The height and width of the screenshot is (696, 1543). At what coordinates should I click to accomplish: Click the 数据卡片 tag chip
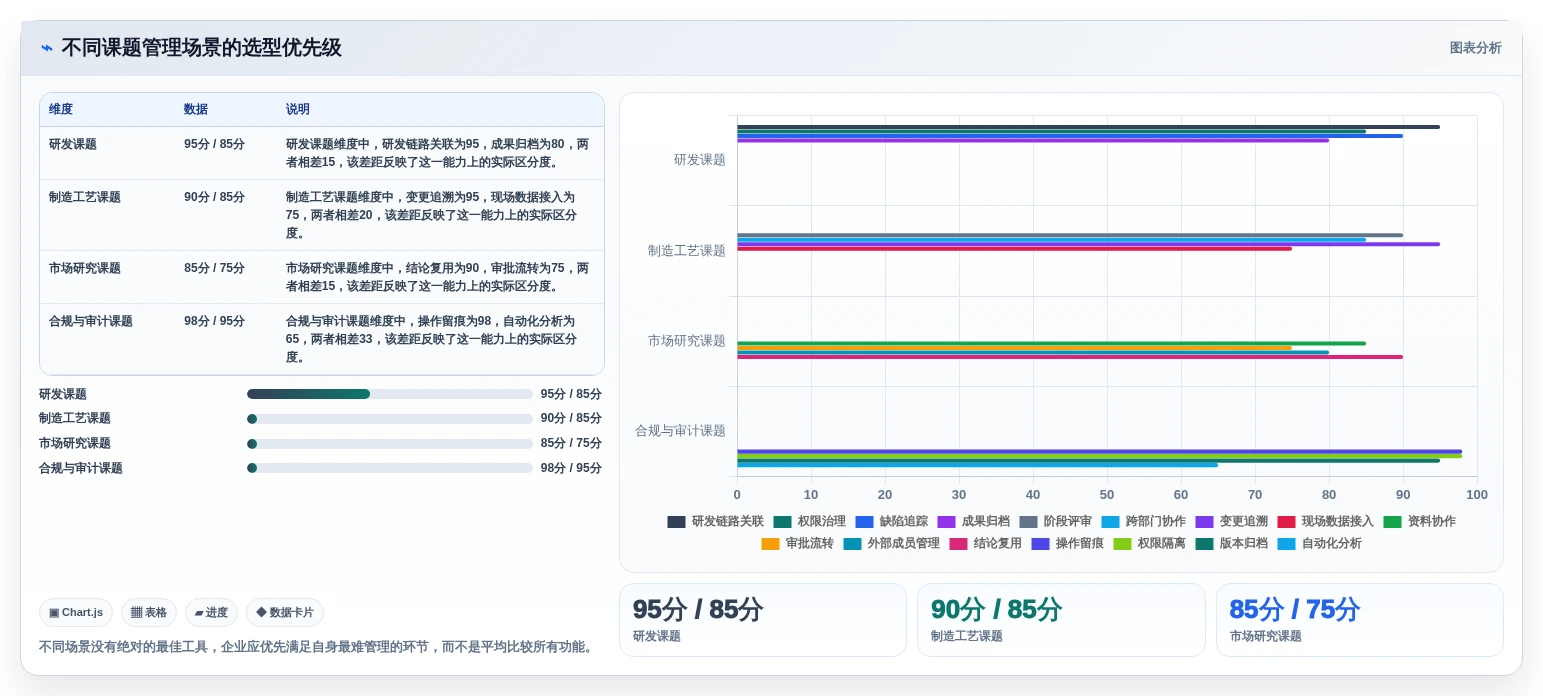(x=285, y=613)
